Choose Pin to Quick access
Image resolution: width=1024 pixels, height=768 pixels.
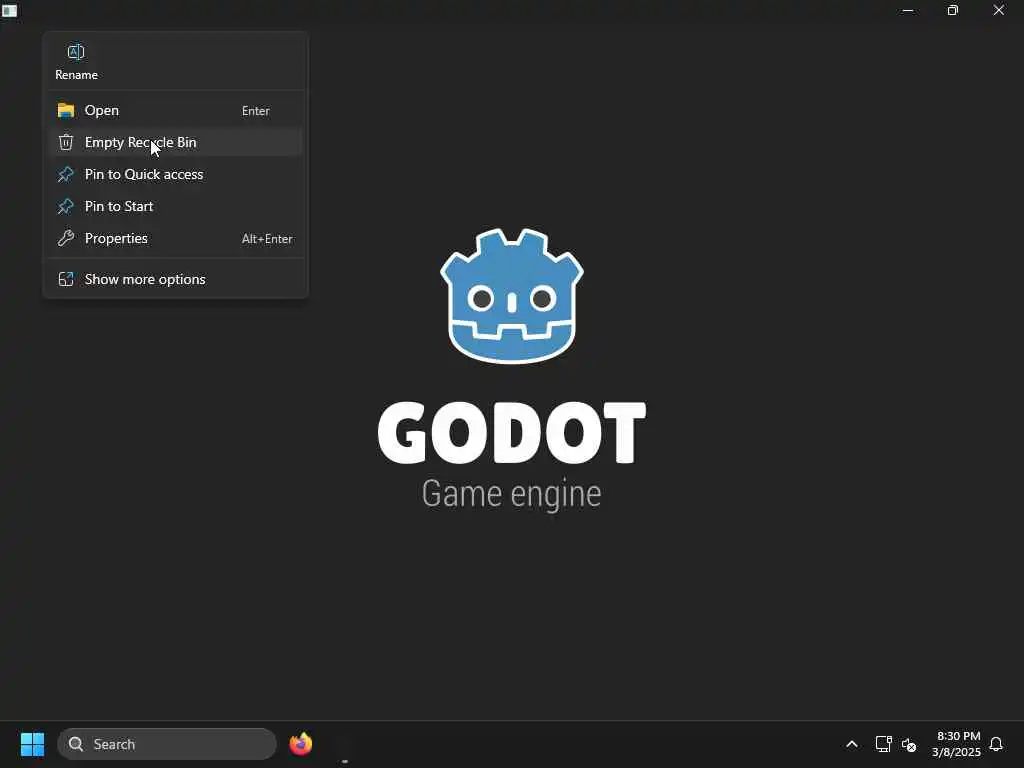(175, 174)
